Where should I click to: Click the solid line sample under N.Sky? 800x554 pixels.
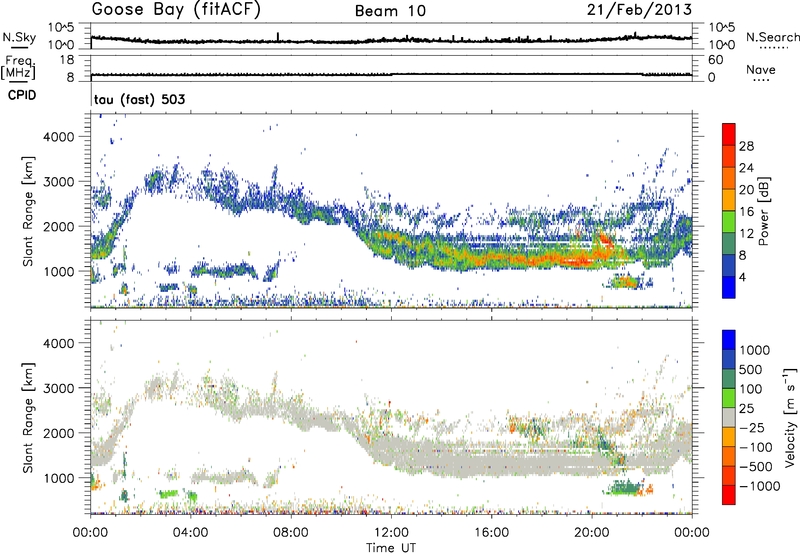pos(20,47)
